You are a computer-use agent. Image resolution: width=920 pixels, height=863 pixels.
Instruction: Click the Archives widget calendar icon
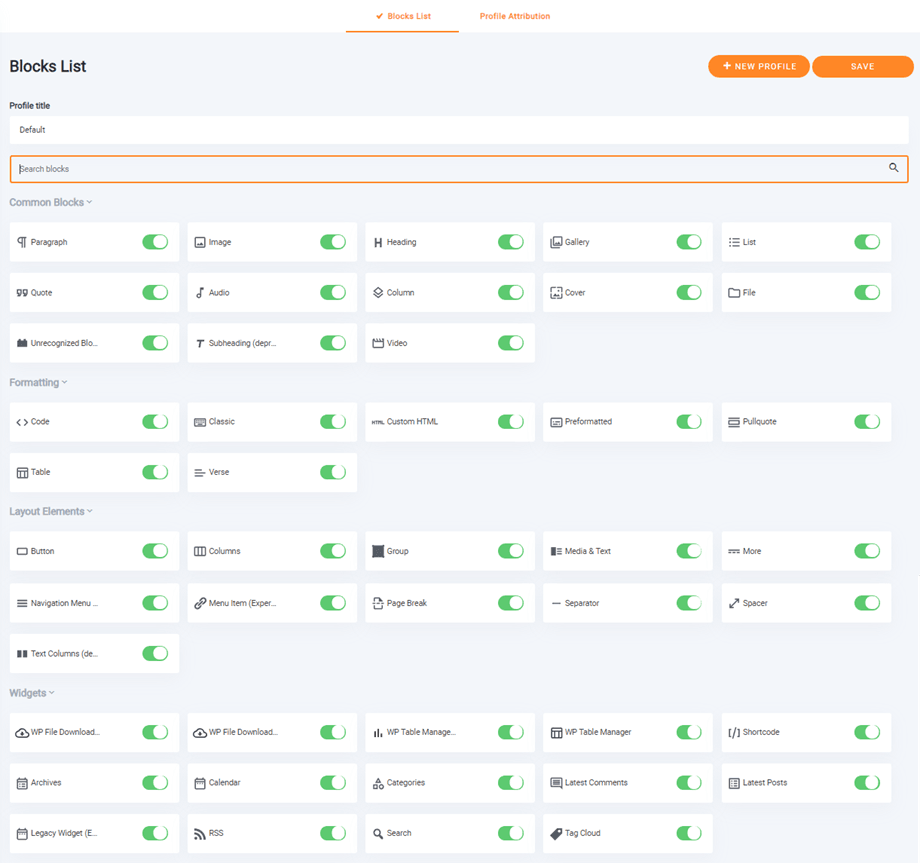(22, 783)
